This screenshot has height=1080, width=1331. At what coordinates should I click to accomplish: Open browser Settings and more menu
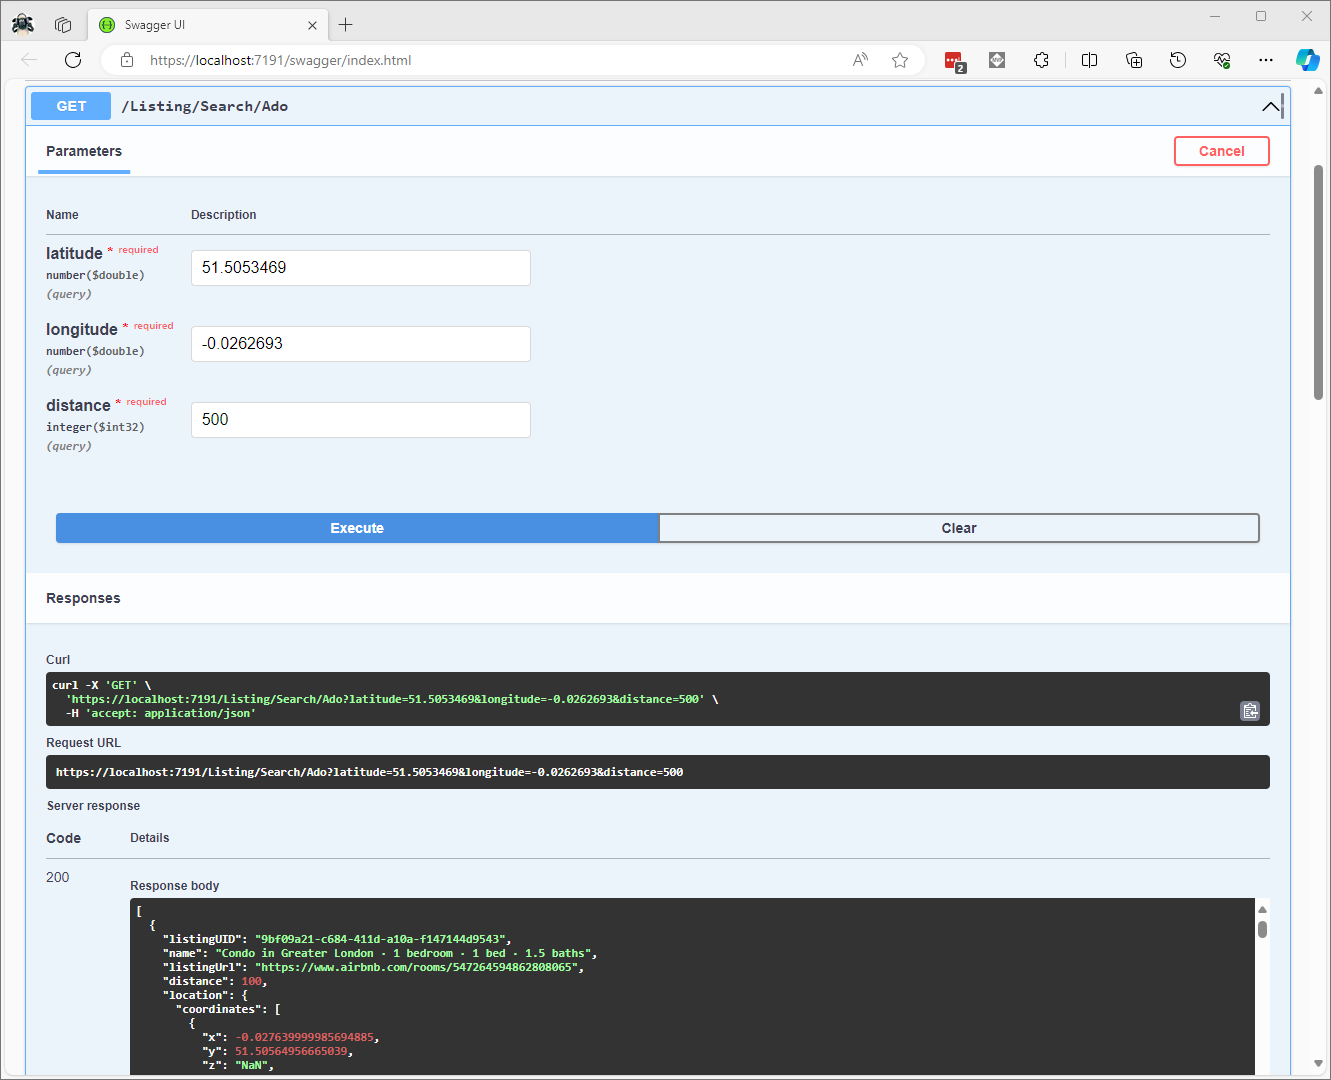[1266, 60]
